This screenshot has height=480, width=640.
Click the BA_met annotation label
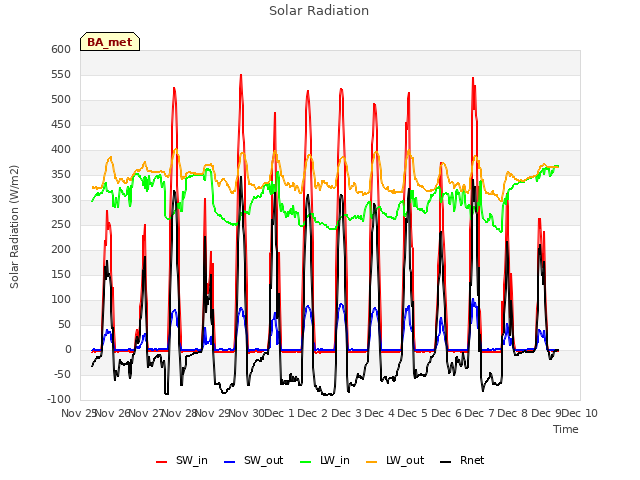pyautogui.click(x=110, y=42)
